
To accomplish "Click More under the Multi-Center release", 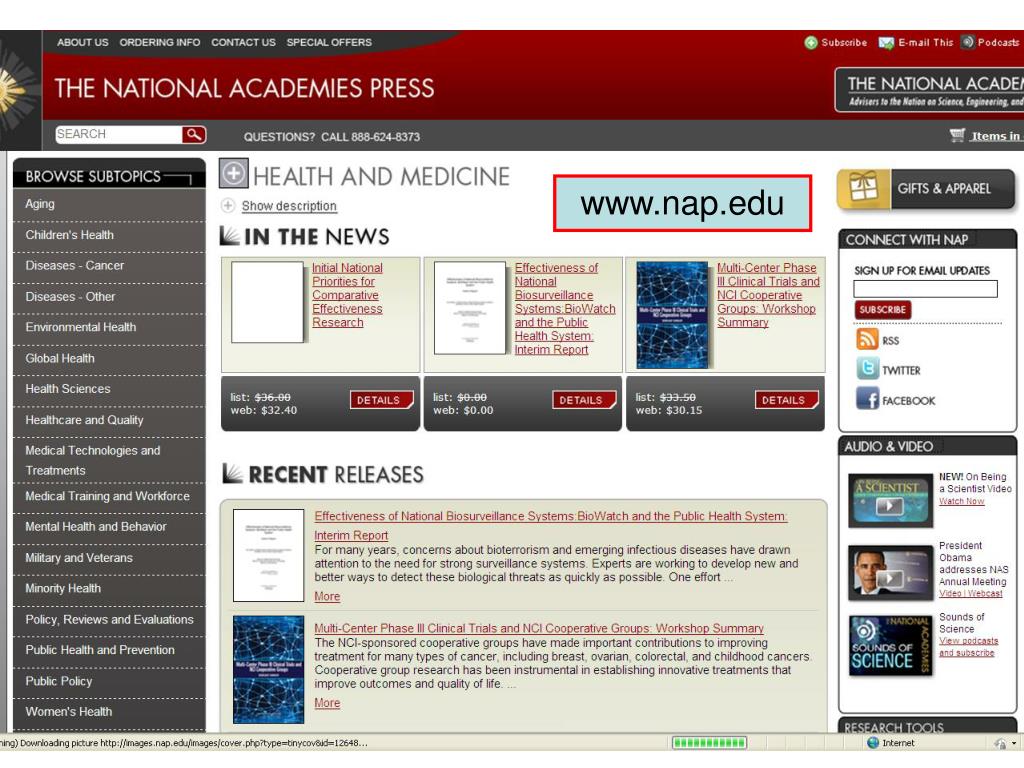I will (x=327, y=703).
